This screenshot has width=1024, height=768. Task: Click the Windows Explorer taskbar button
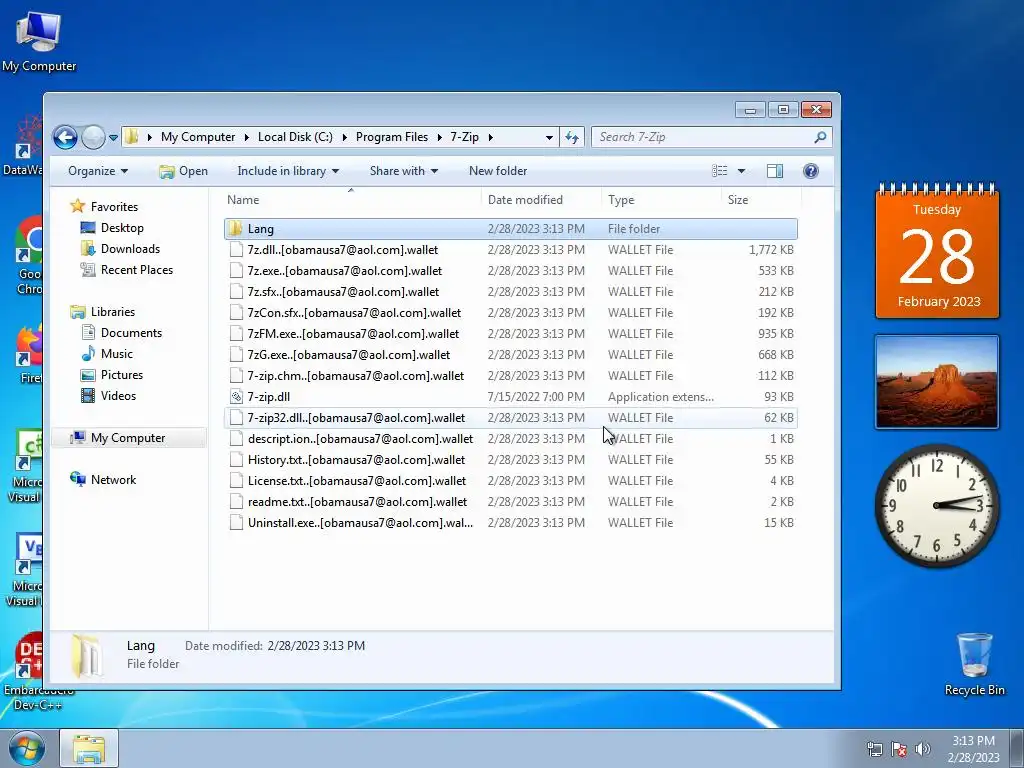89,748
